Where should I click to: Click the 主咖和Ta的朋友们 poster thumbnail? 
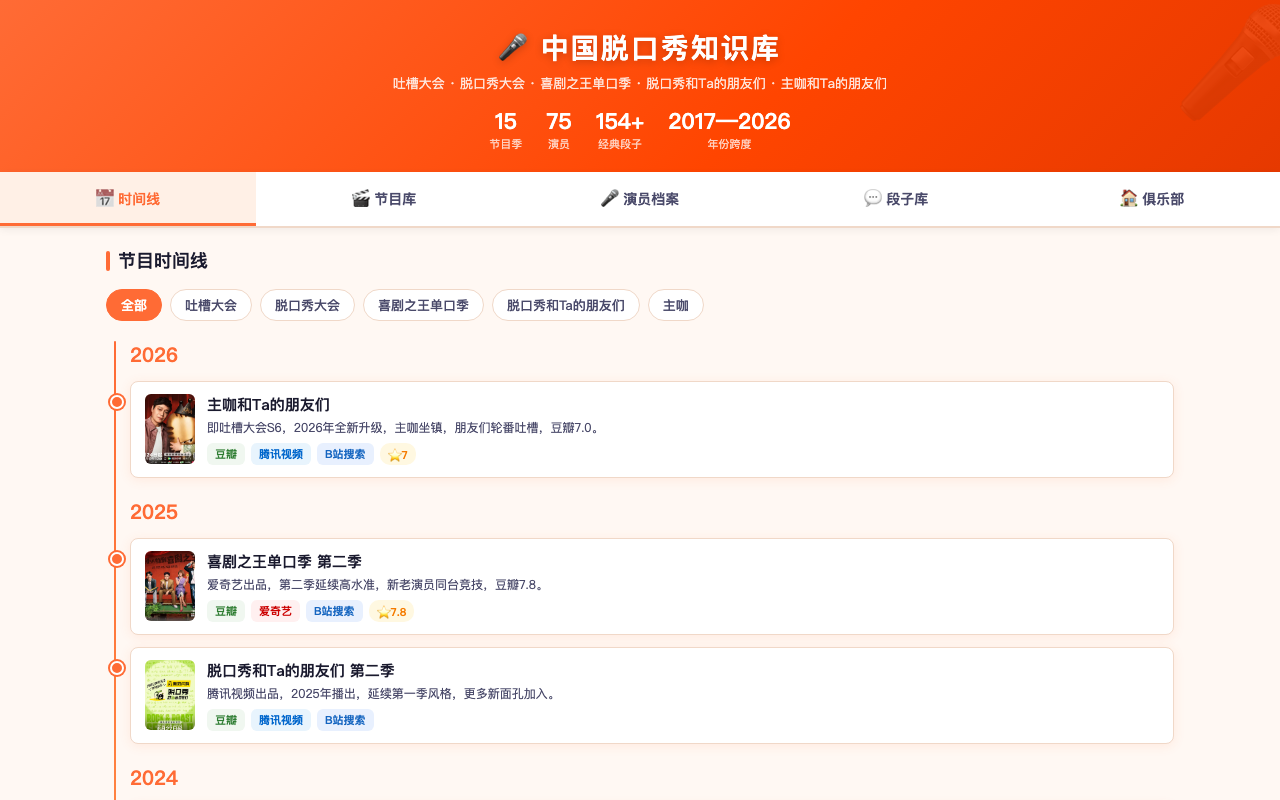[x=170, y=429]
